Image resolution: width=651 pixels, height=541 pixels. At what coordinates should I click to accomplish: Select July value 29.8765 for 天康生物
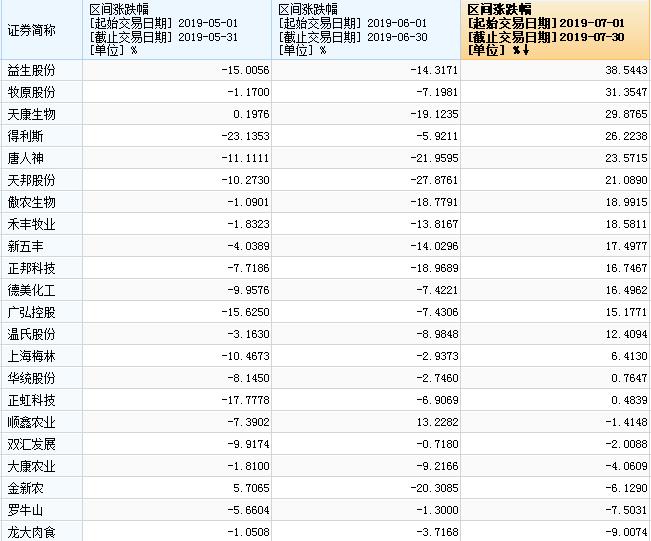coord(626,114)
